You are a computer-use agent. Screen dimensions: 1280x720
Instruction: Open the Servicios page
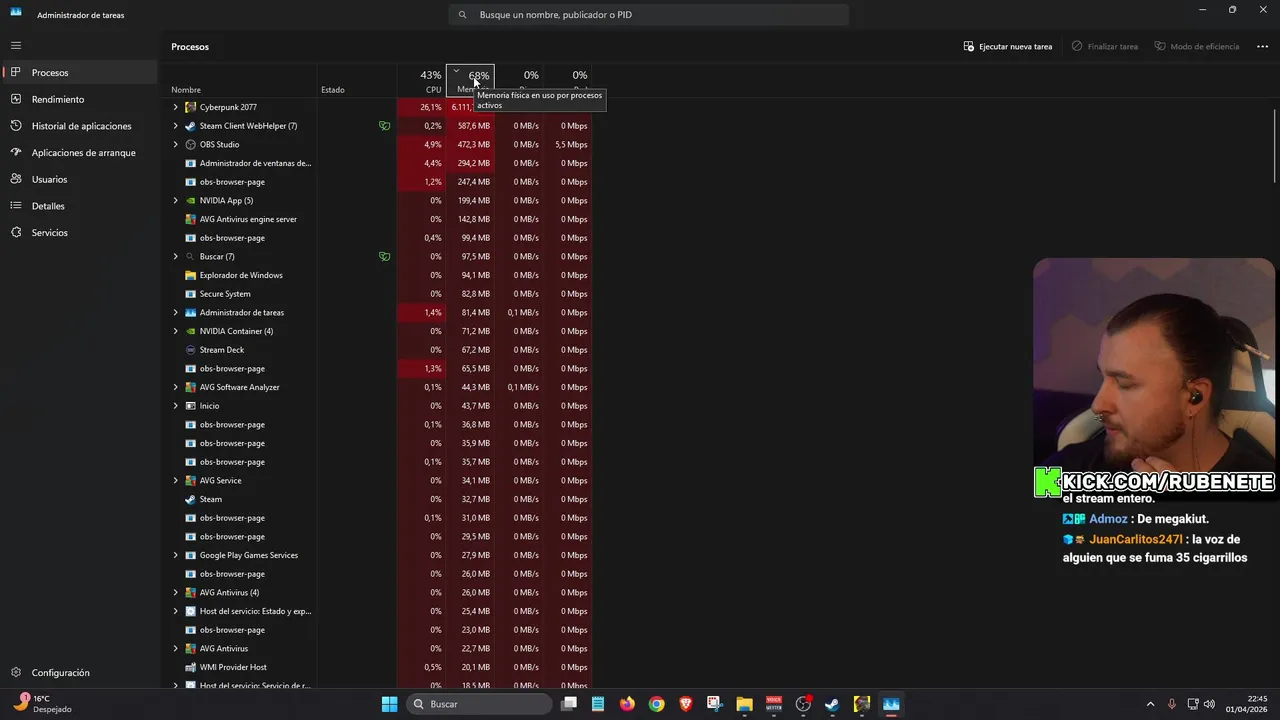(79, 232)
